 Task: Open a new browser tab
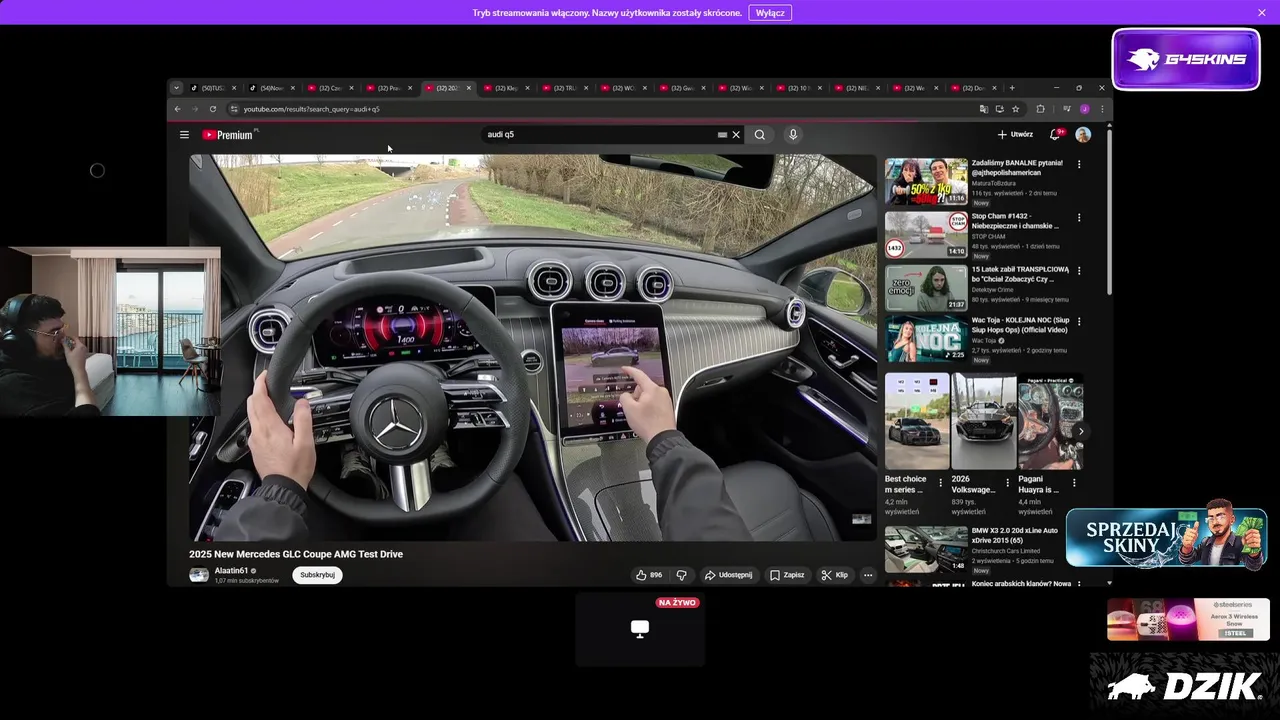pos(1012,88)
